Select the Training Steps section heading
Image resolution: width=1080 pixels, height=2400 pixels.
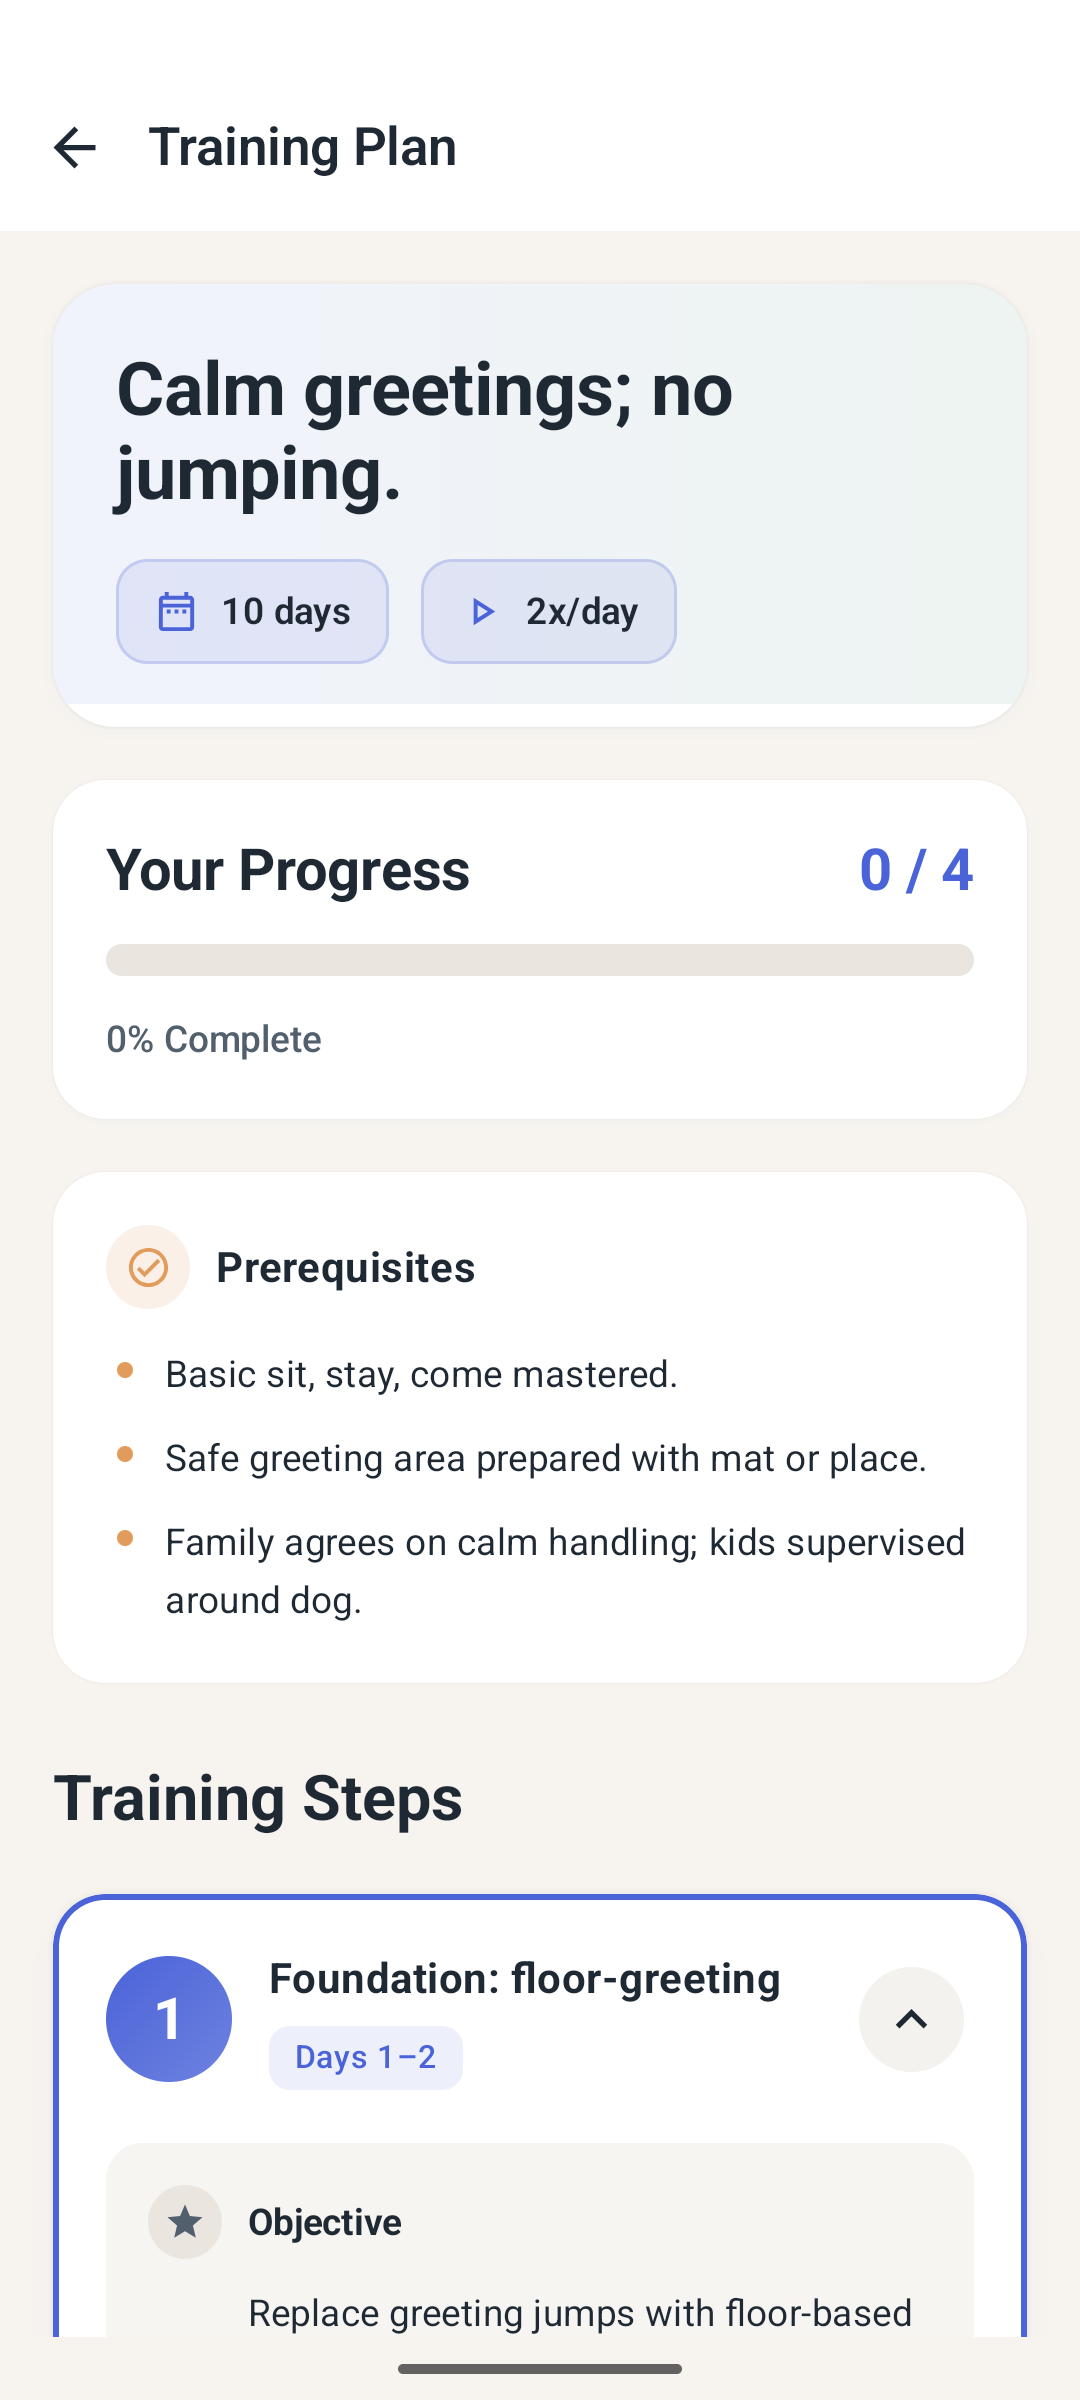[x=258, y=1797]
